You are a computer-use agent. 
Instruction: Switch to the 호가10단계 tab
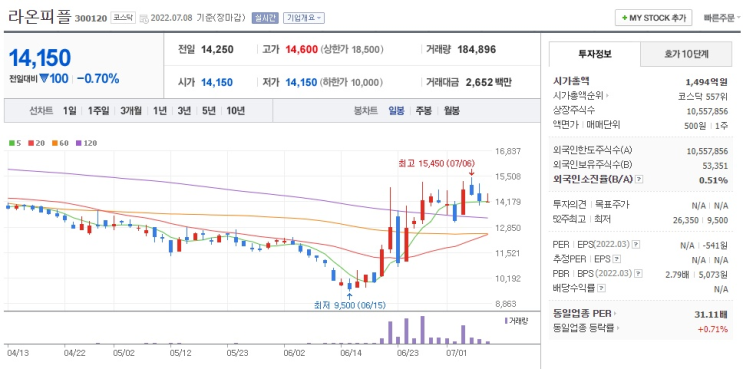tap(686, 54)
